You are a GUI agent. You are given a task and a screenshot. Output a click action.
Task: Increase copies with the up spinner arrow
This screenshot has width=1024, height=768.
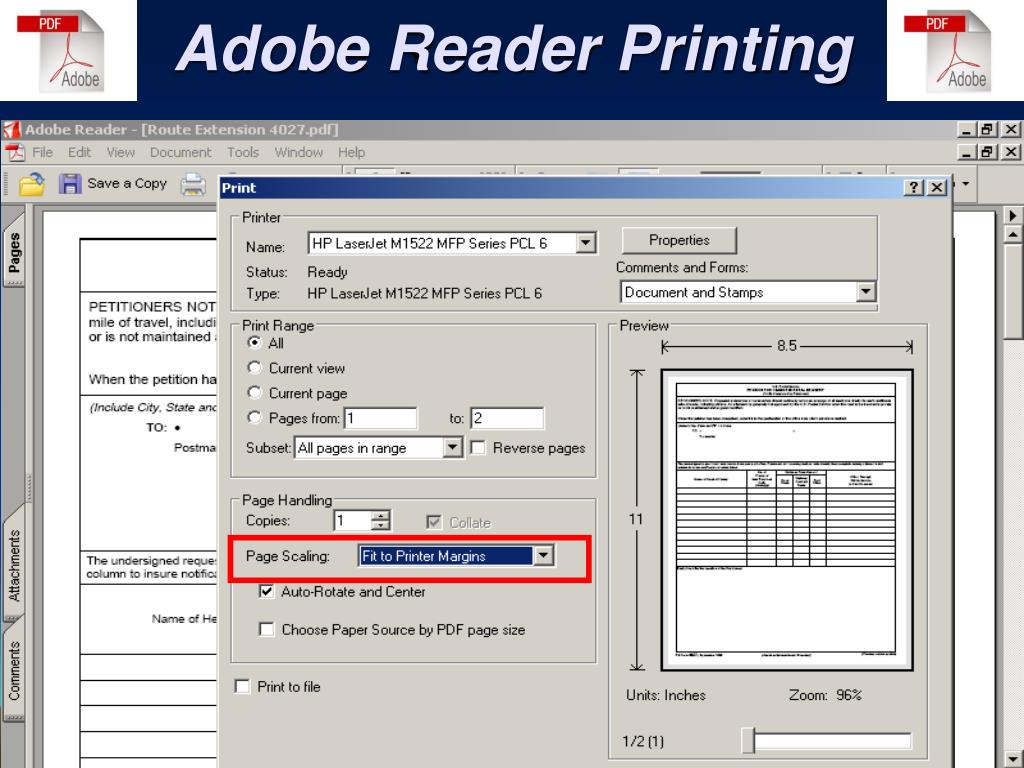381,516
